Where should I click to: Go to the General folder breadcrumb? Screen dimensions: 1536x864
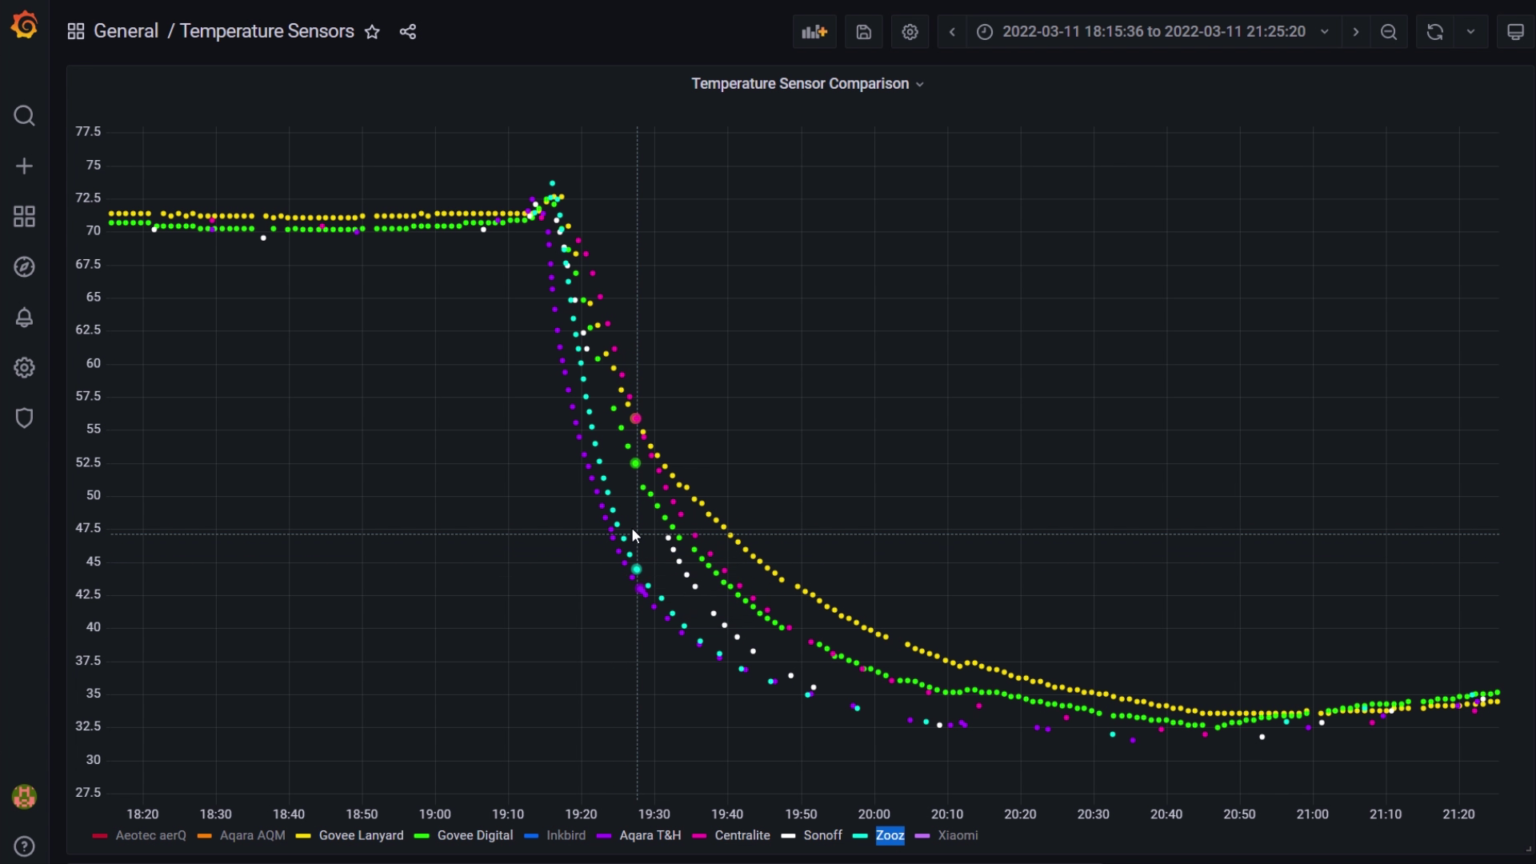tap(126, 31)
